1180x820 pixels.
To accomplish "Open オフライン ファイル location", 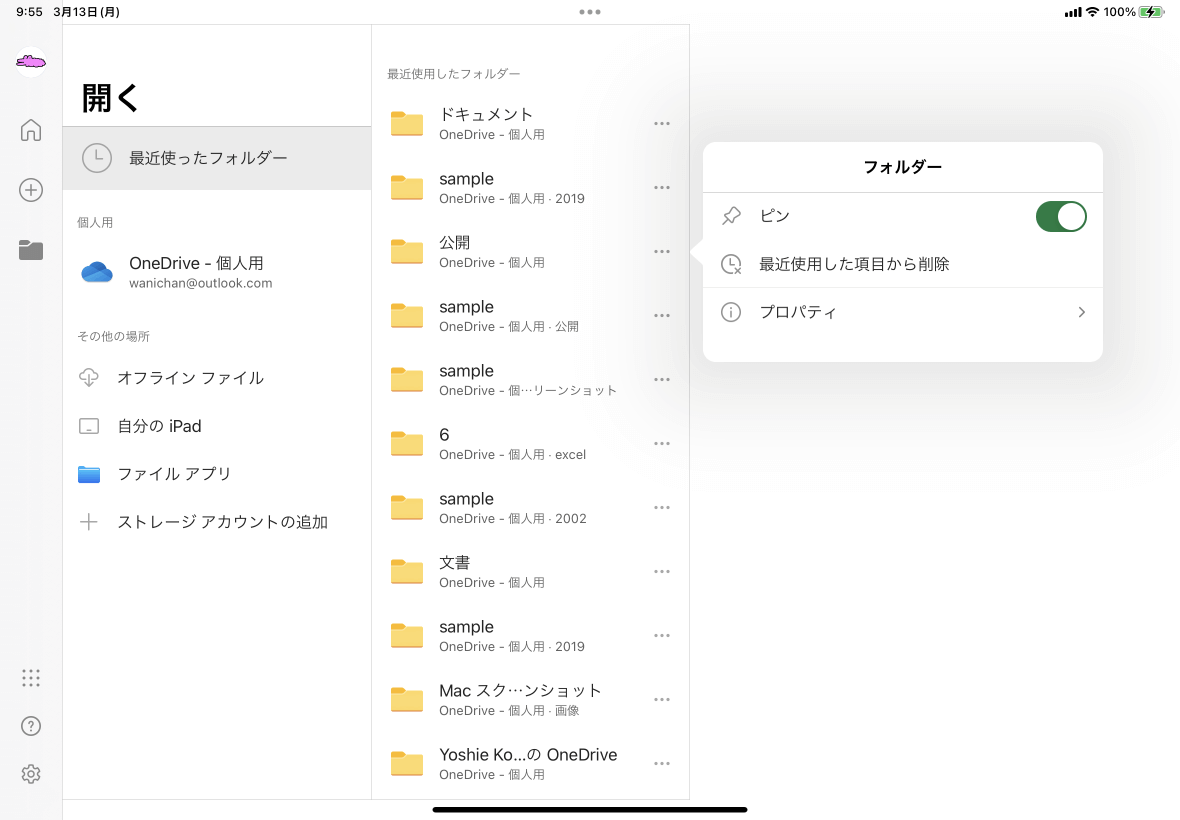I will (217, 378).
